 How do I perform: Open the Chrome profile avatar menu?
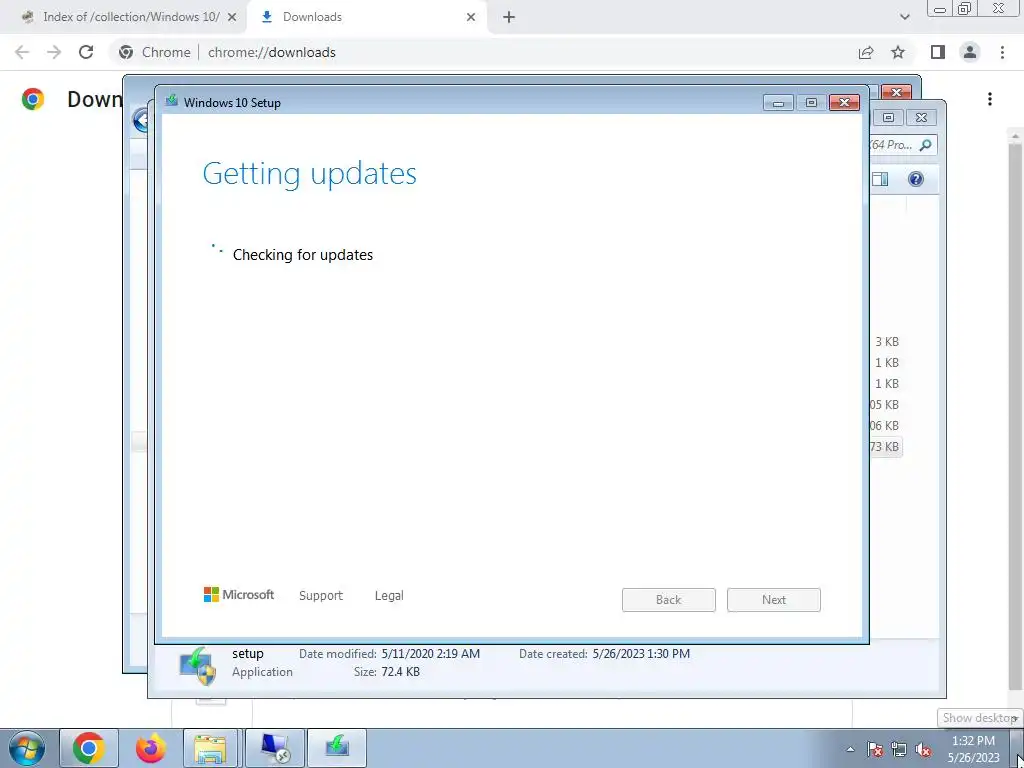point(970,52)
